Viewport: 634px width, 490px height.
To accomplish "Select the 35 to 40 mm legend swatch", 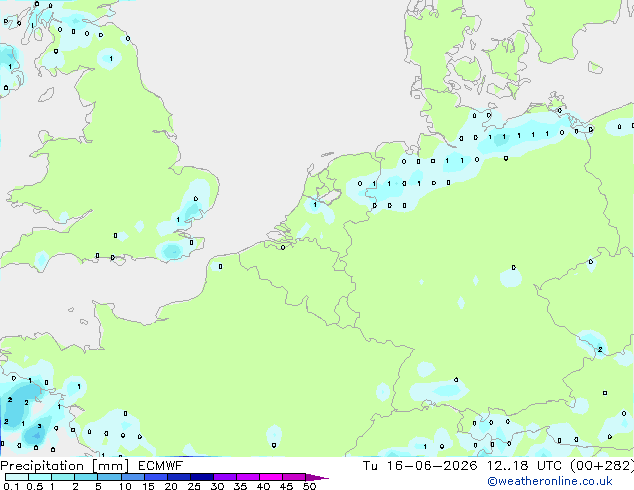I will coord(247,477).
